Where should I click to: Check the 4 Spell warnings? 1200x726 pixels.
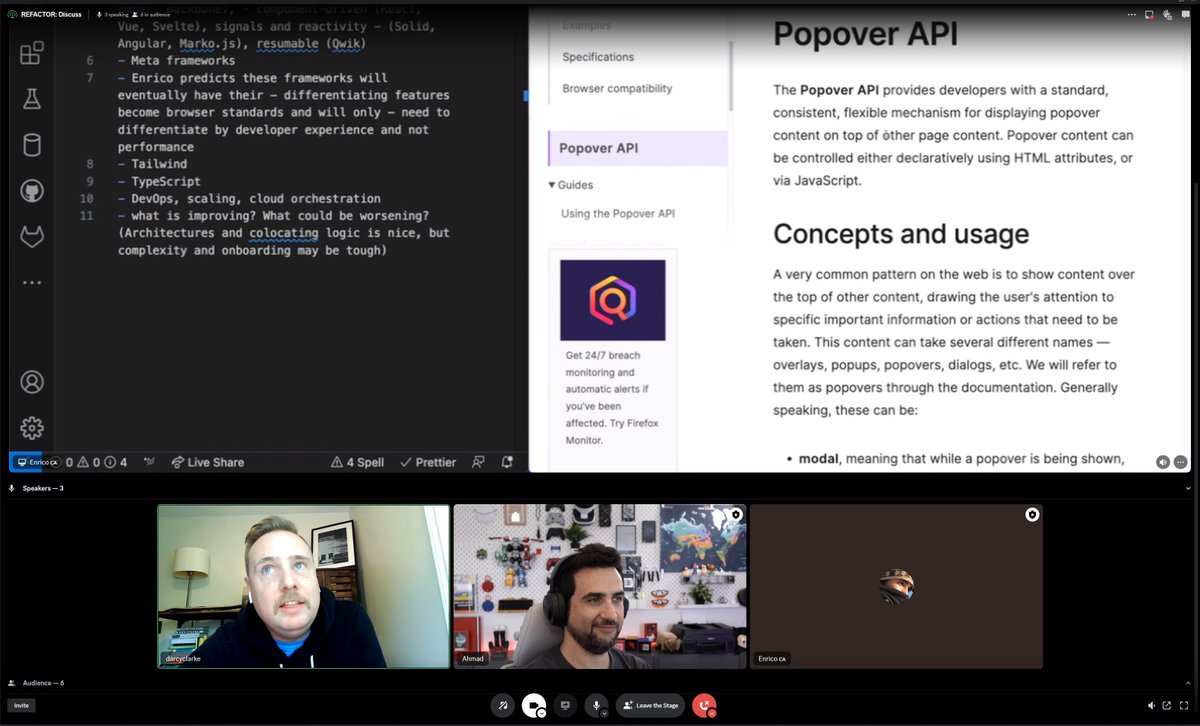click(x=357, y=462)
